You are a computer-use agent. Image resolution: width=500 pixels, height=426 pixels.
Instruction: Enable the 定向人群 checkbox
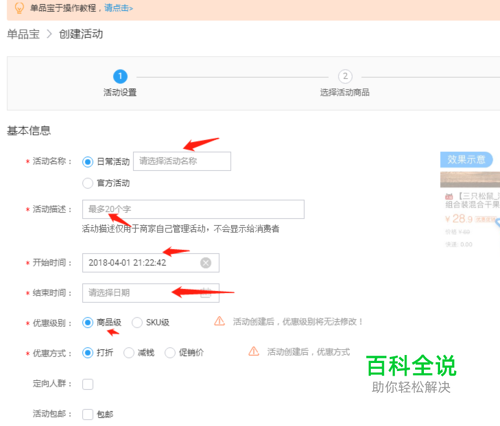tap(88, 384)
